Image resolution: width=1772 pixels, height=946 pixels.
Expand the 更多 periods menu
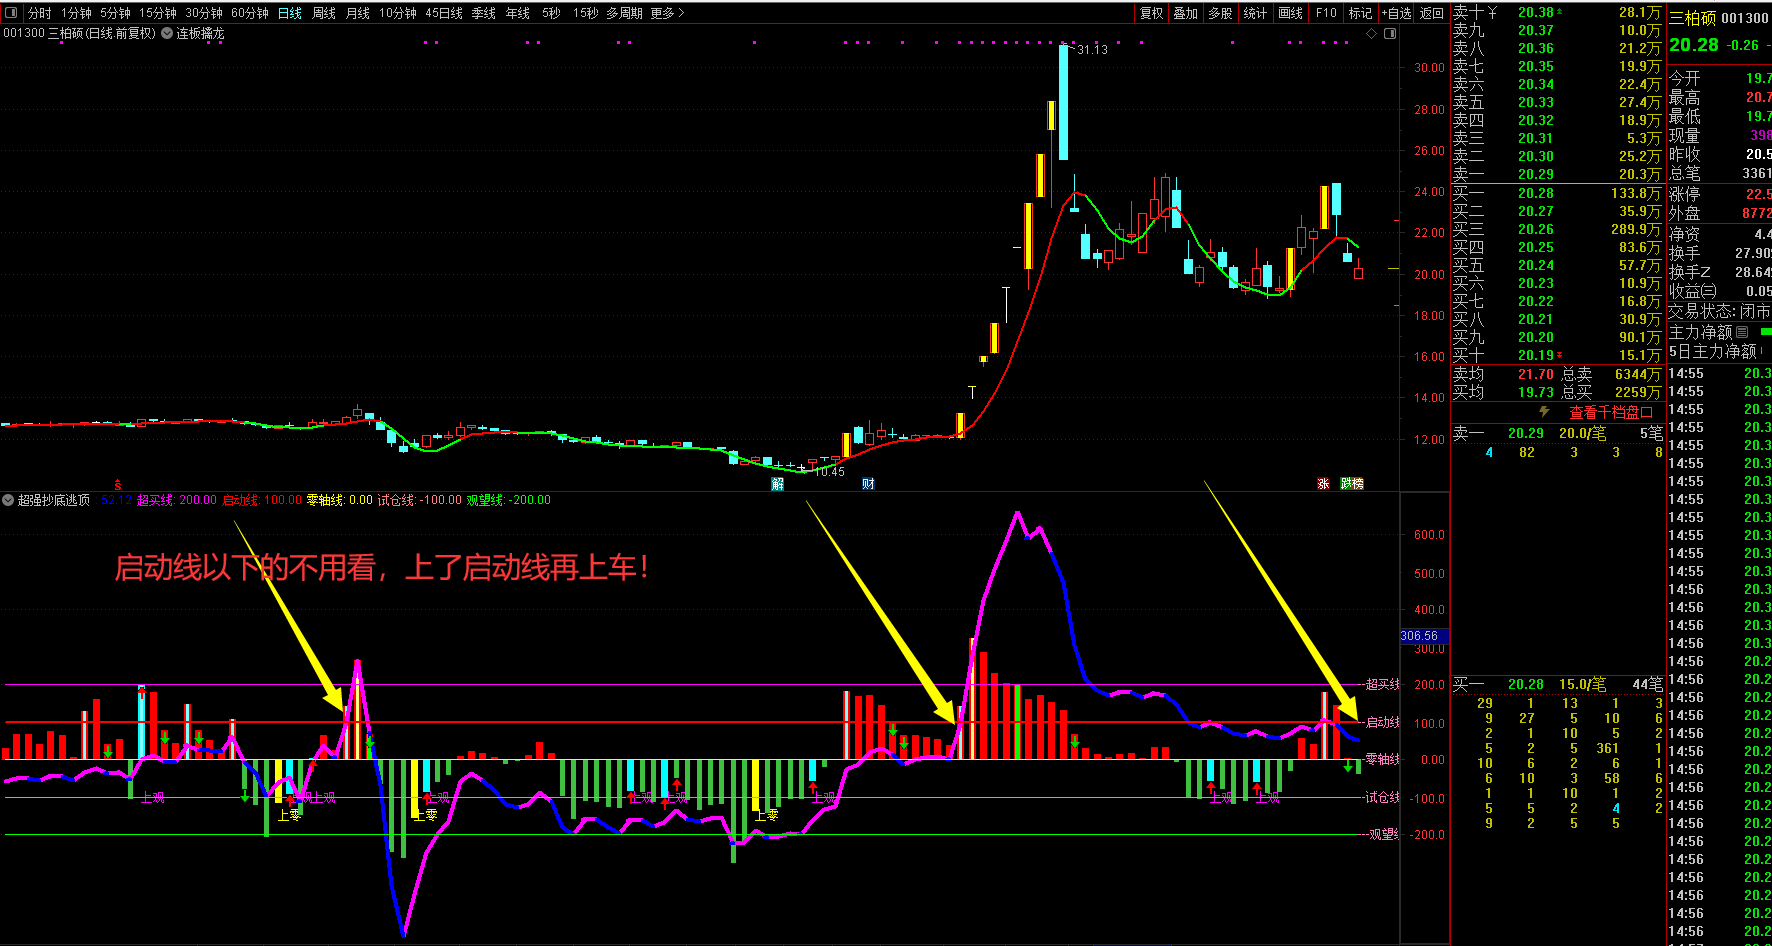tap(667, 13)
